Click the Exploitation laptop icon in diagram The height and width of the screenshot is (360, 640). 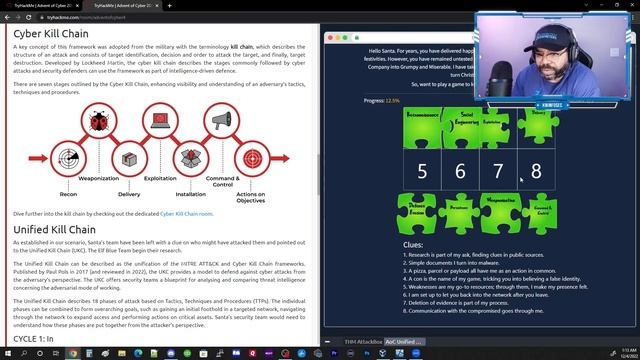coord(160,121)
